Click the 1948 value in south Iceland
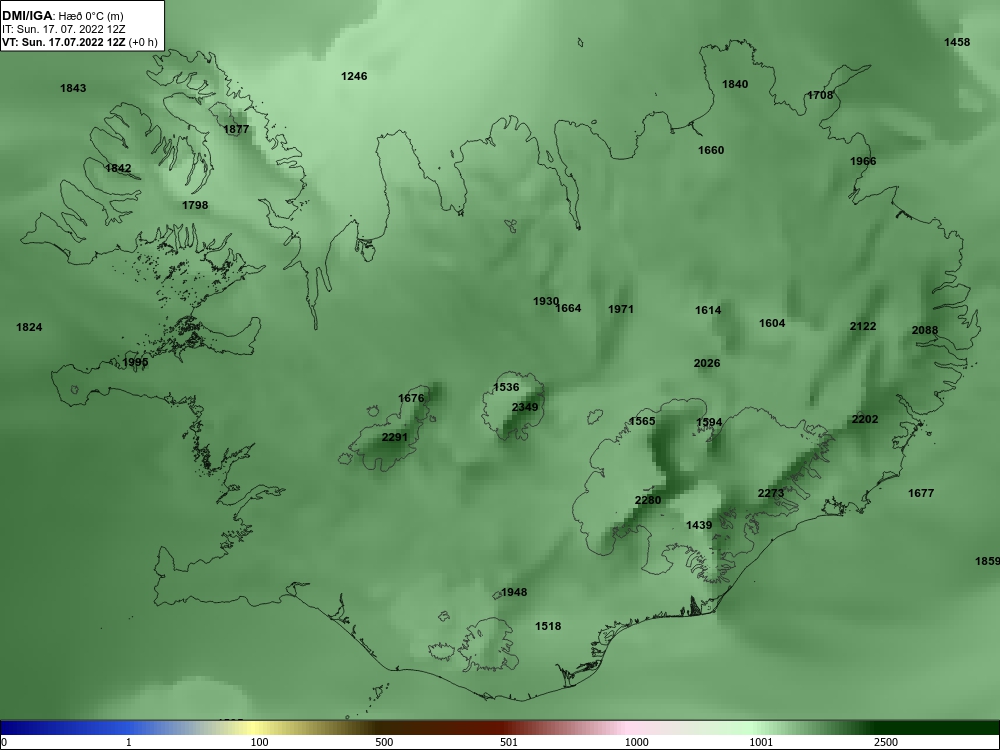1000x750 pixels. (514, 592)
